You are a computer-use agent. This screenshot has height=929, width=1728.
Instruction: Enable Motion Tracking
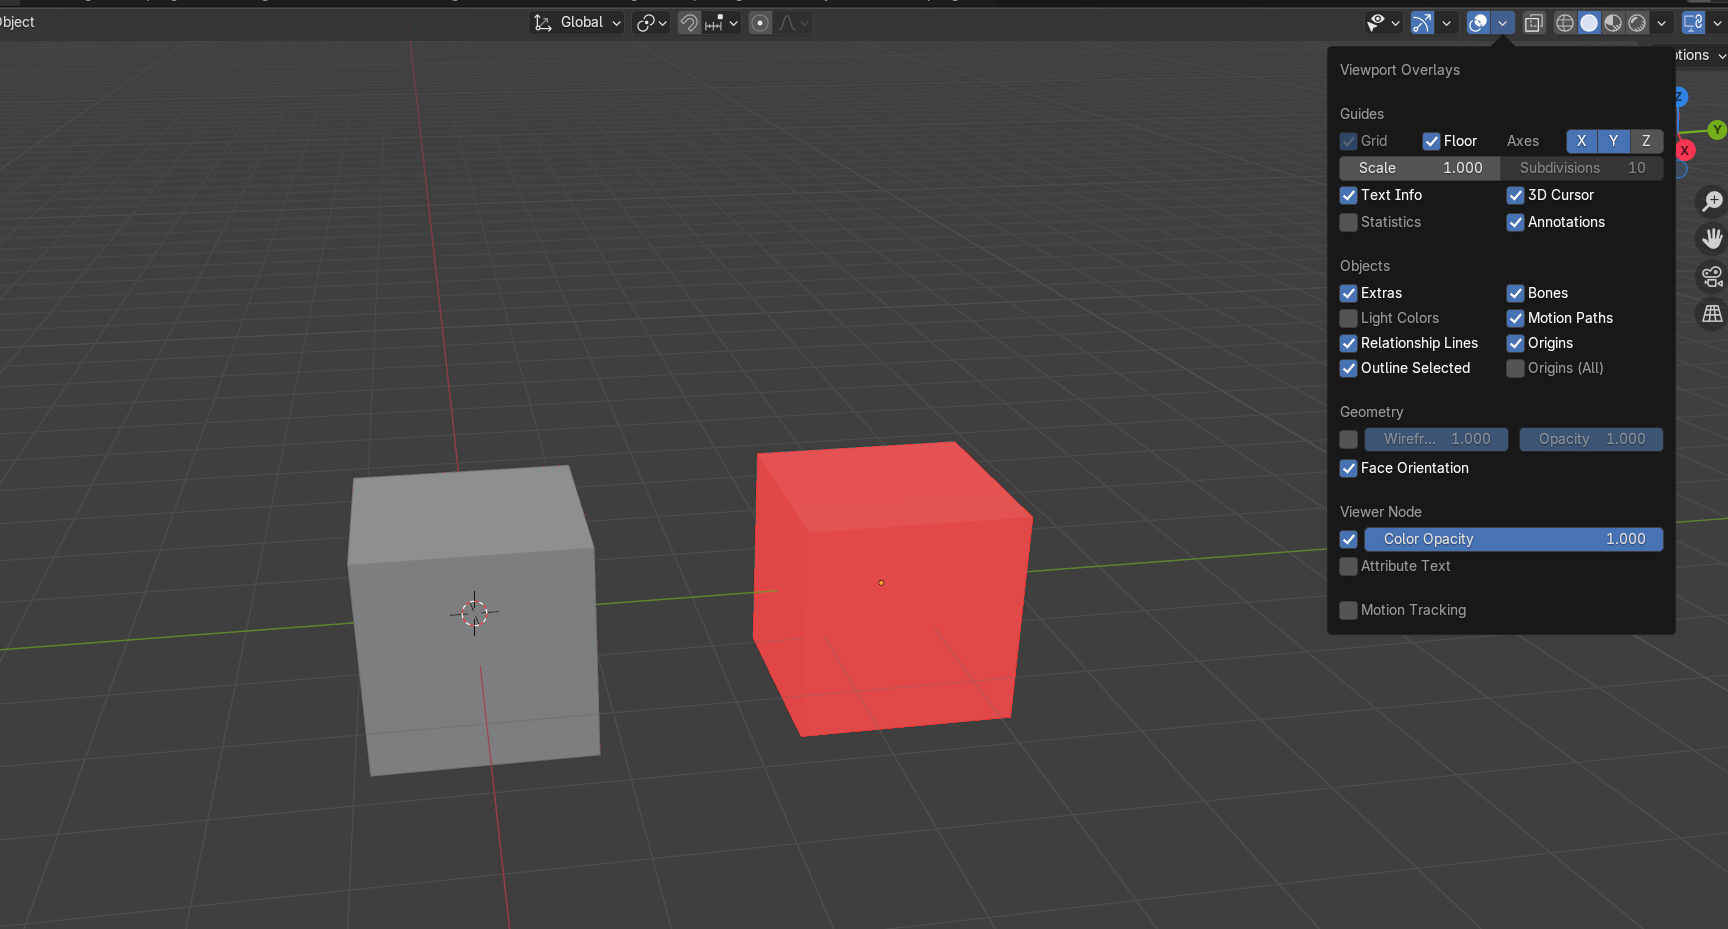click(1348, 610)
